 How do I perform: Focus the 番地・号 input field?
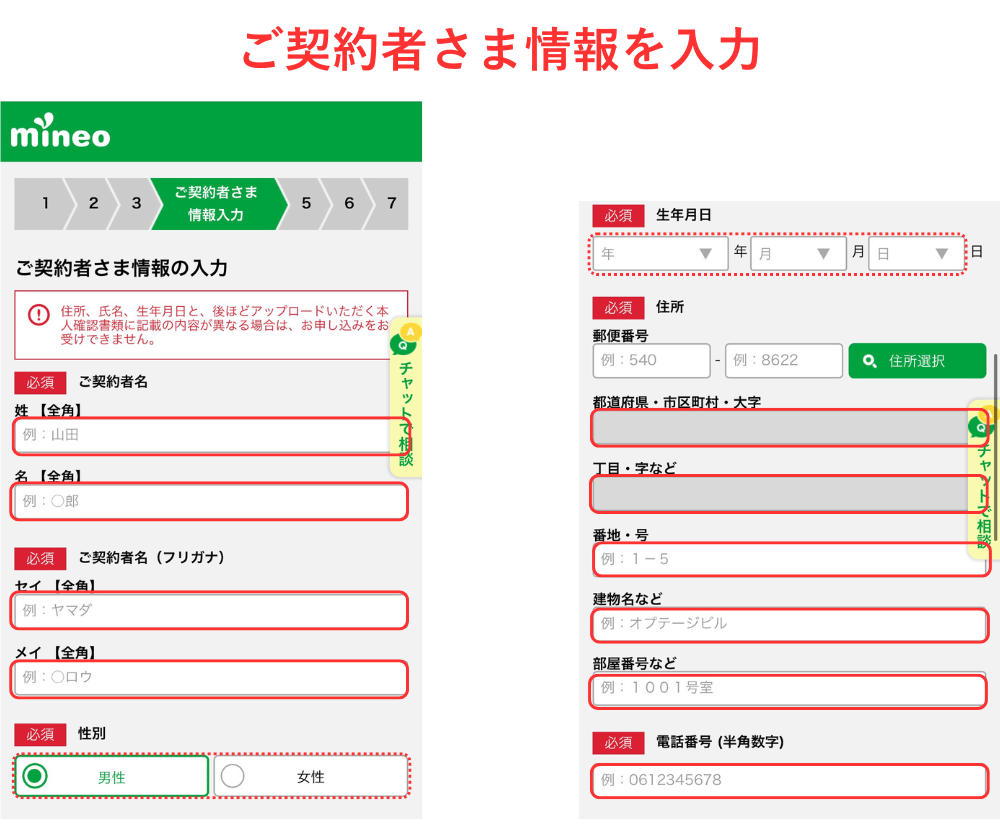pyautogui.click(x=790, y=559)
